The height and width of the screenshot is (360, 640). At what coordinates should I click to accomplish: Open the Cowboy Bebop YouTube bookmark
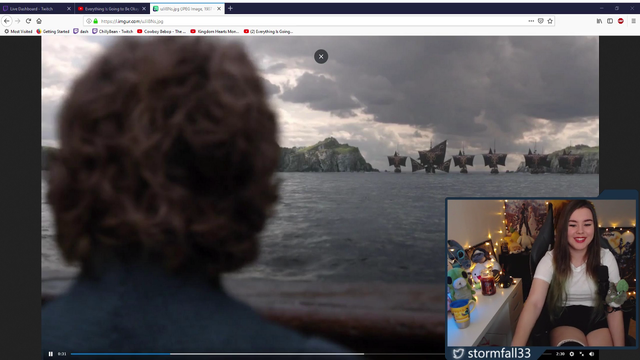point(161,31)
